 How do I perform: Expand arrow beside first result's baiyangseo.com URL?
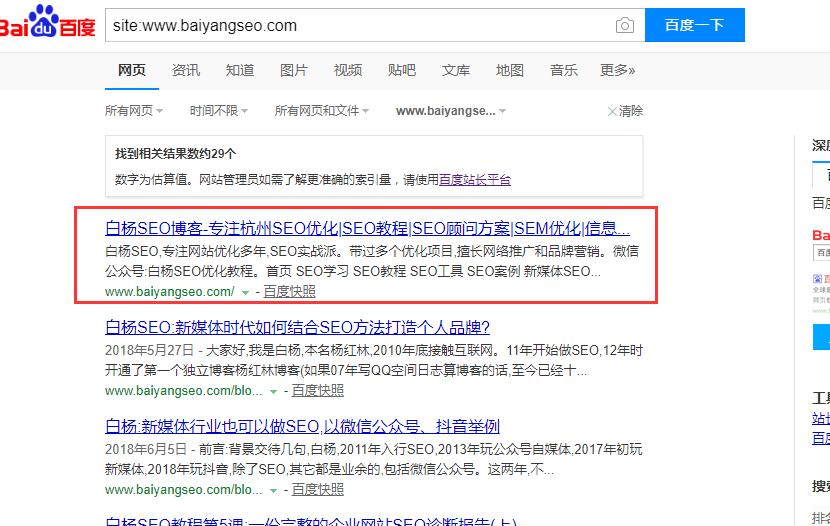click(x=245, y=292)
